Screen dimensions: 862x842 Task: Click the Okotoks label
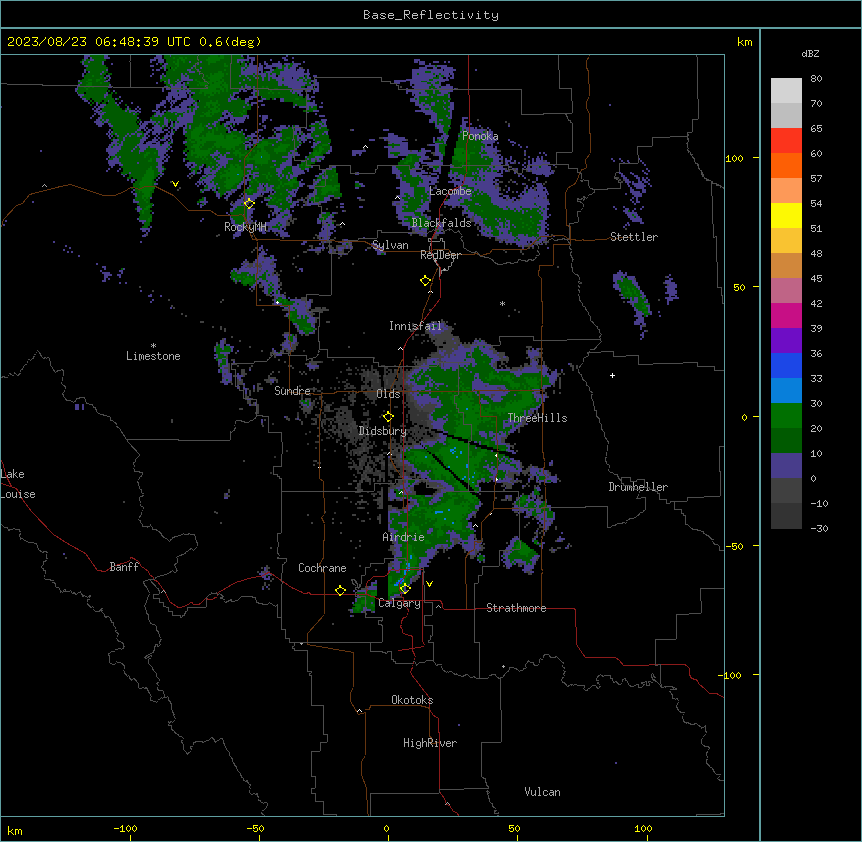click(412, 700)
